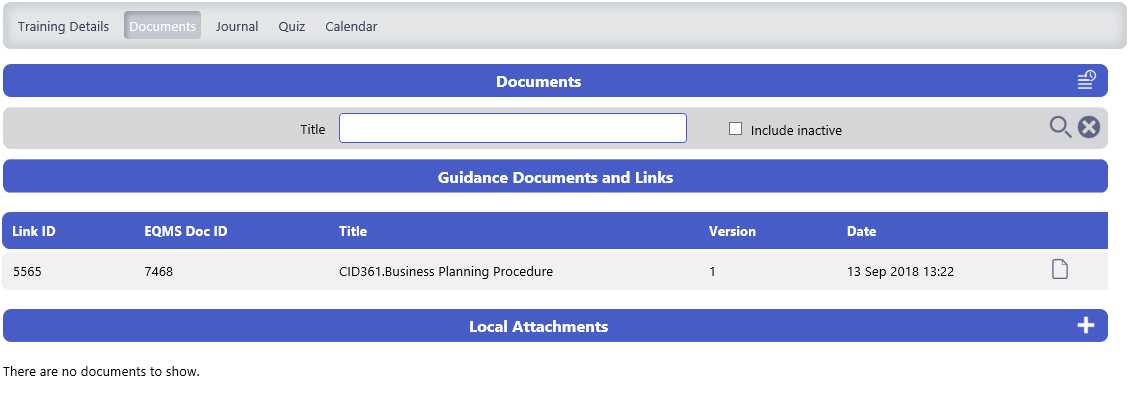Switch to the Training Details tab
Viewport: 1129px width, 396px height.
(x=63, y=27)
